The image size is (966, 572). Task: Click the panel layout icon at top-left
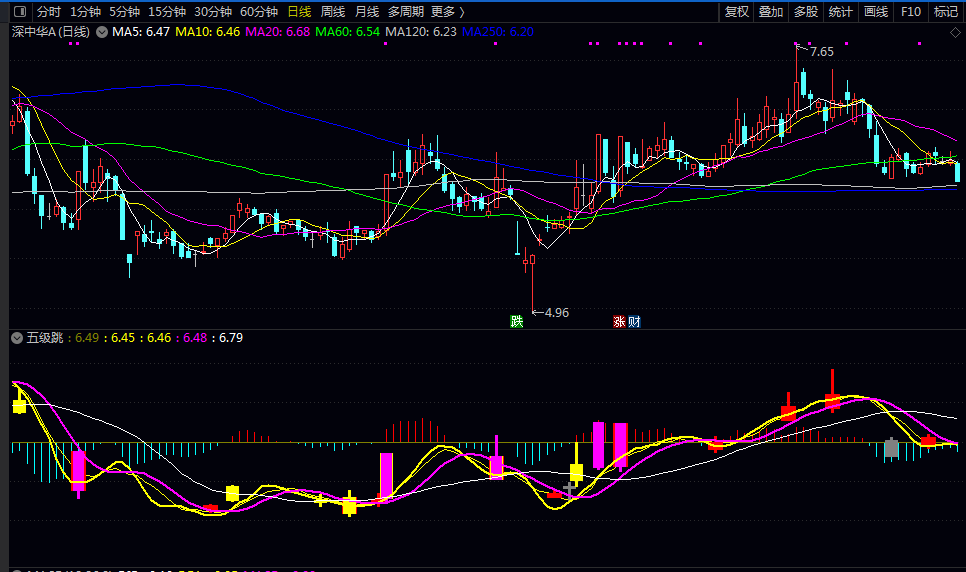tap(20, 12)
